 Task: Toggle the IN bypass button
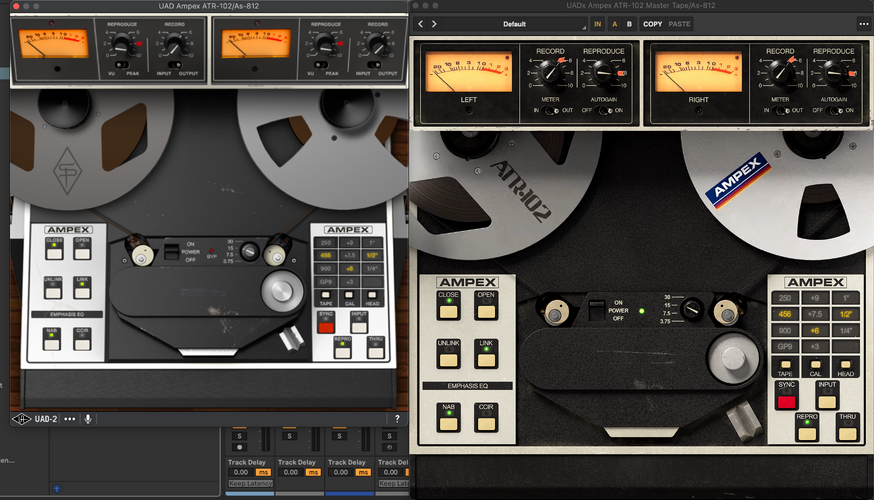tap(598, 24)
